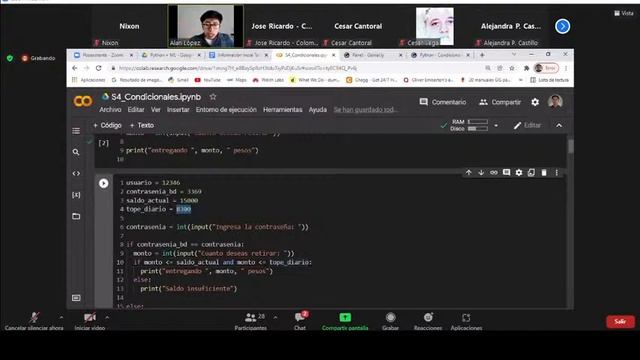Image resolution: width=640 pixels, height=360 pixels.
Task: Open the Entorno de ejecución menu
Action: coord(226,110)
